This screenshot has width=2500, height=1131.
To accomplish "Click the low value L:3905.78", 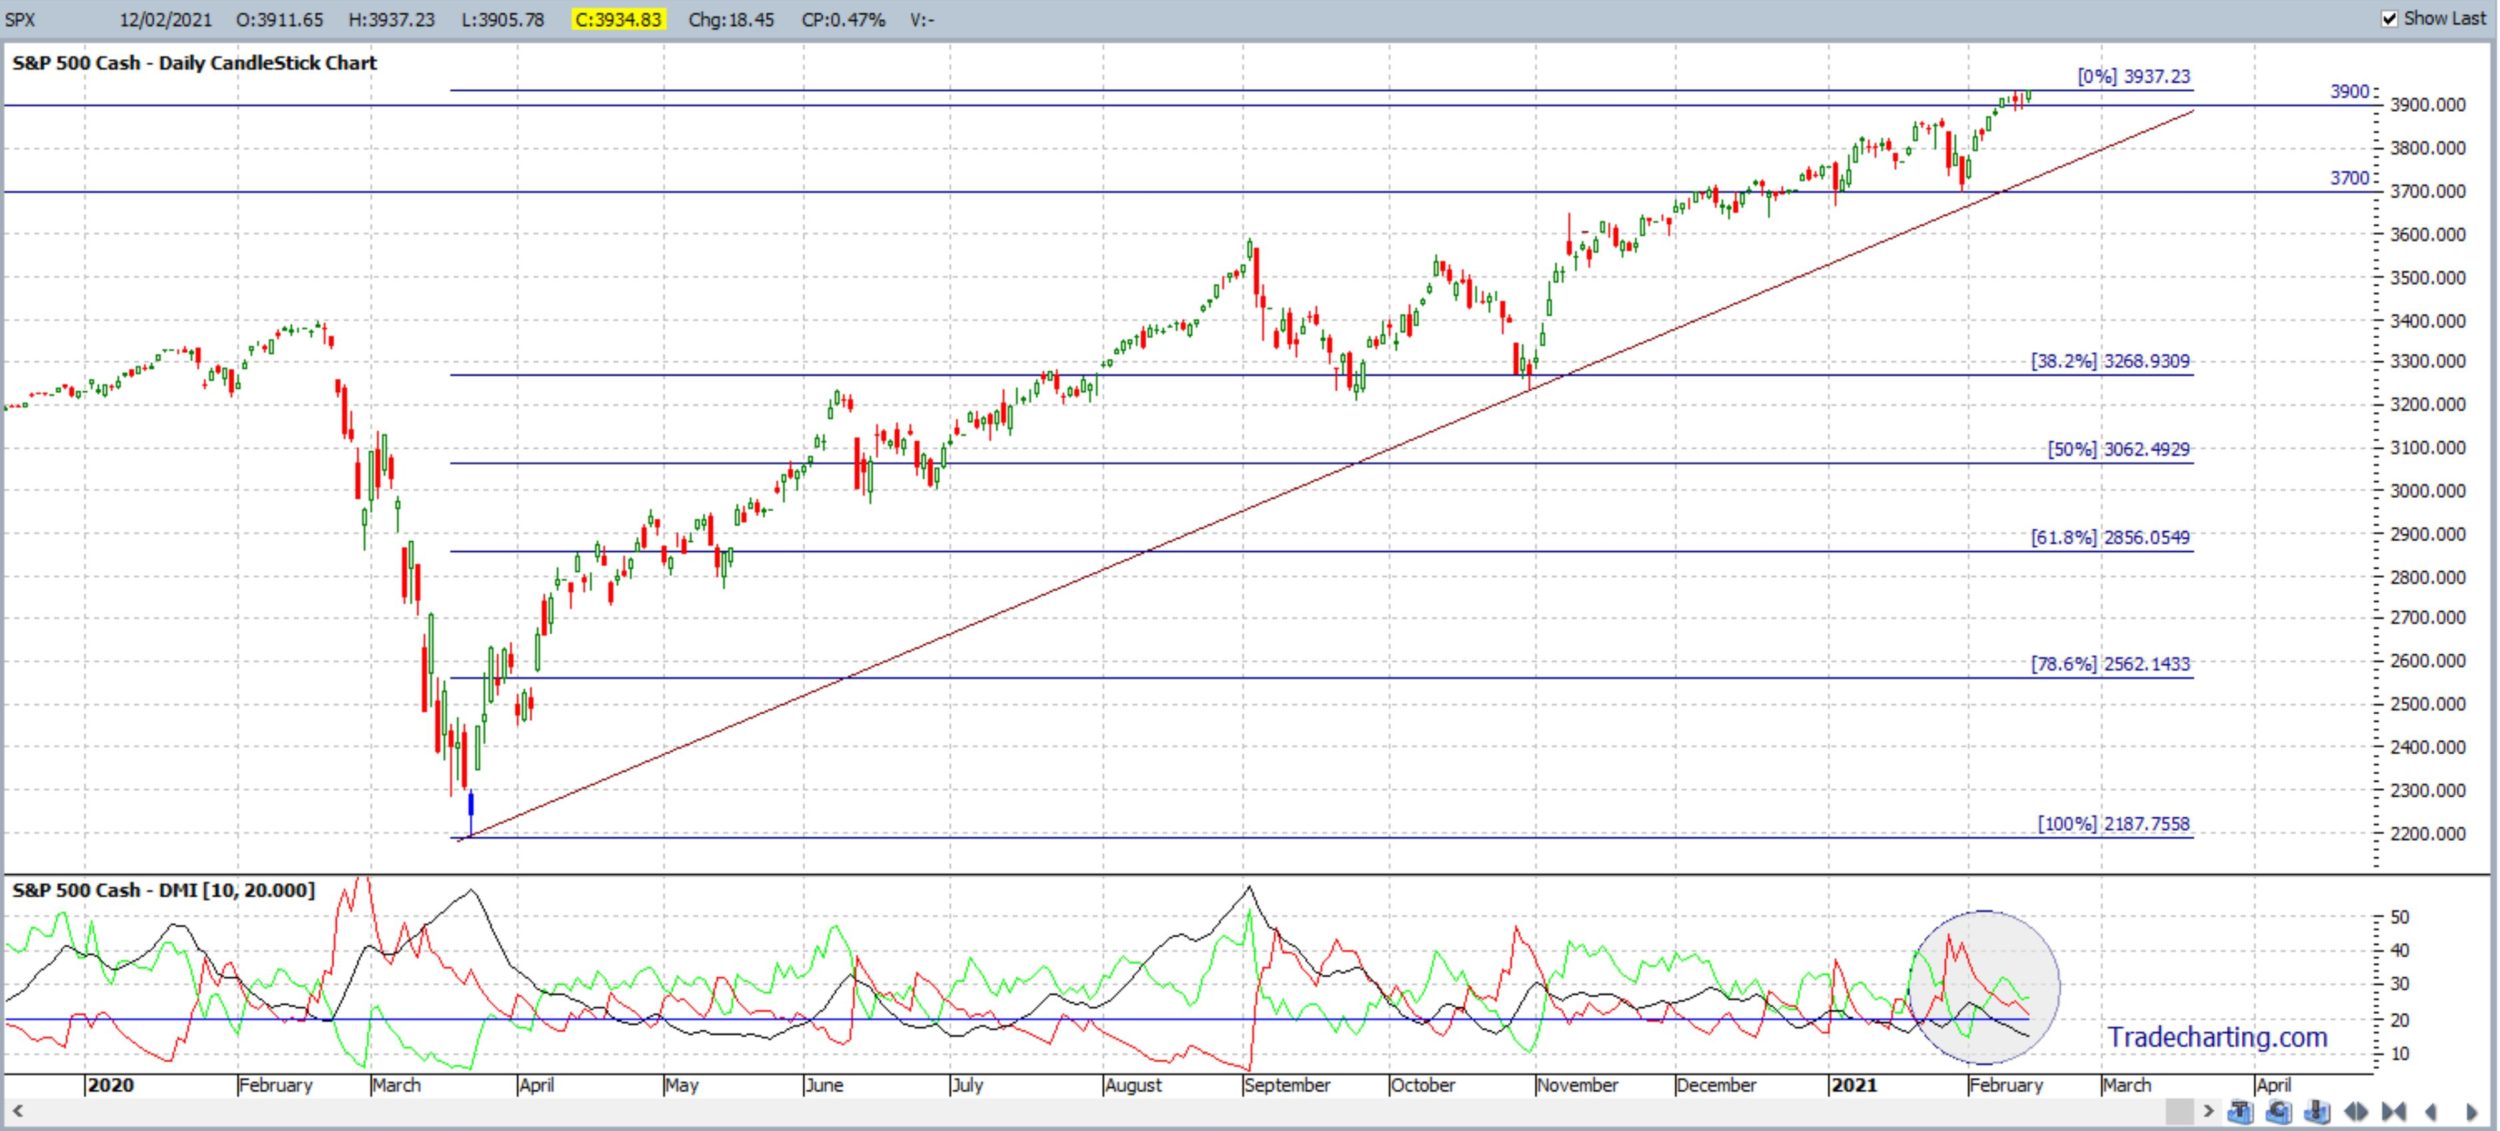I will coord(502,19).
